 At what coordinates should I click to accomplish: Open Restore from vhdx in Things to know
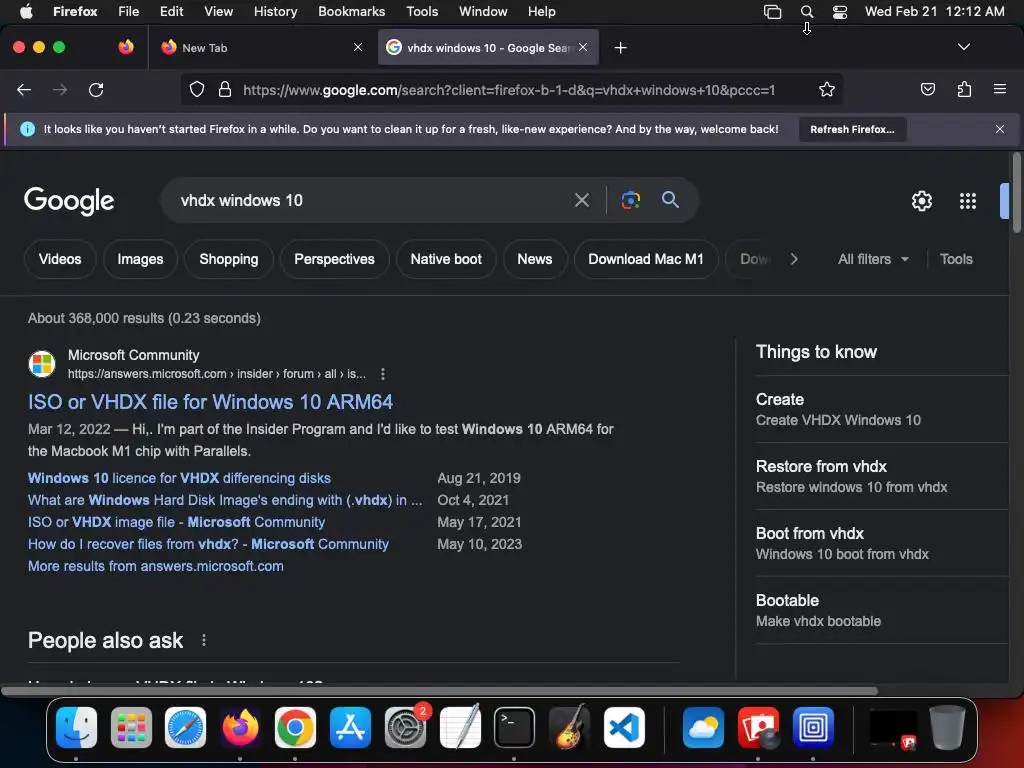(882, 476)
